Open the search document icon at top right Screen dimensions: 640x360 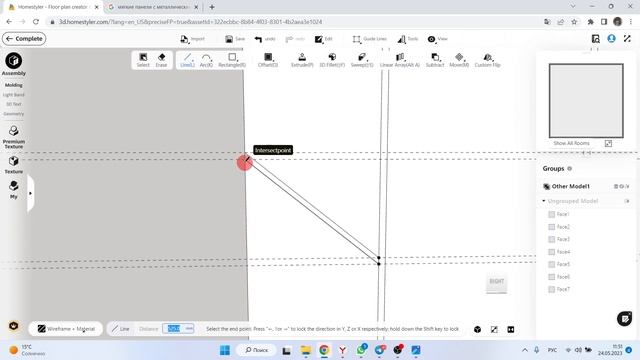(x=596, y=38)
